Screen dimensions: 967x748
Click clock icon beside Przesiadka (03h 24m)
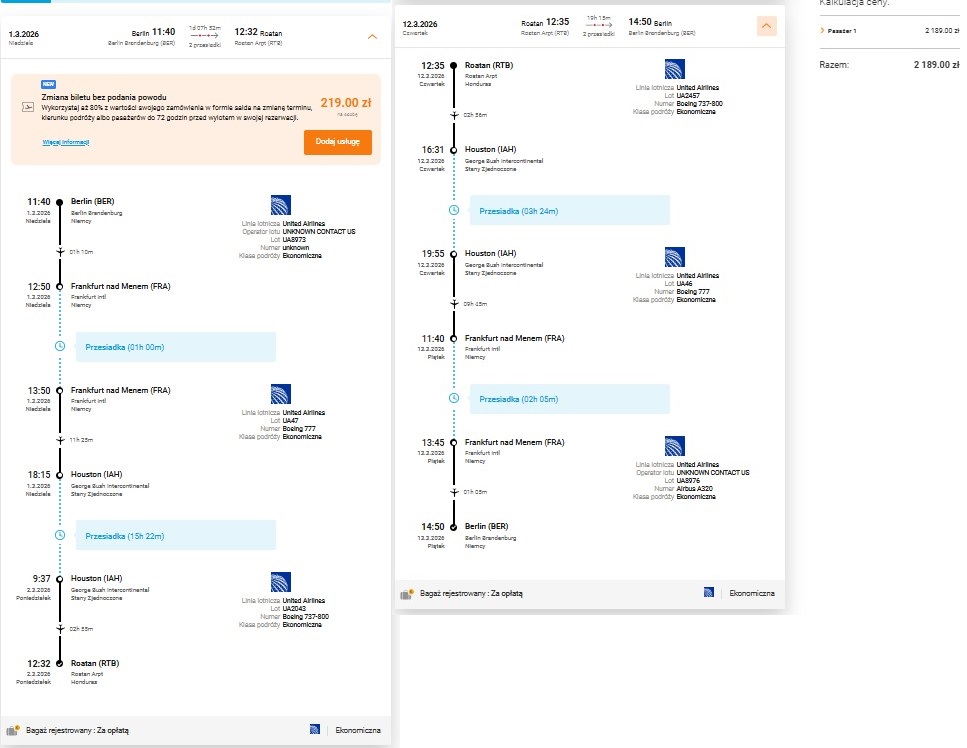[x=454, y=210]
